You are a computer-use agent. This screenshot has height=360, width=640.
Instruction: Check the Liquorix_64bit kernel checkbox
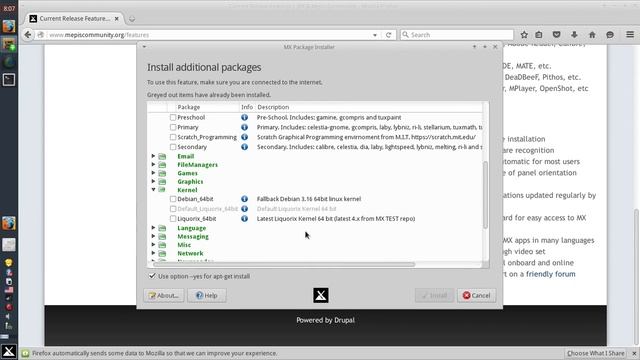coord(173,219)
